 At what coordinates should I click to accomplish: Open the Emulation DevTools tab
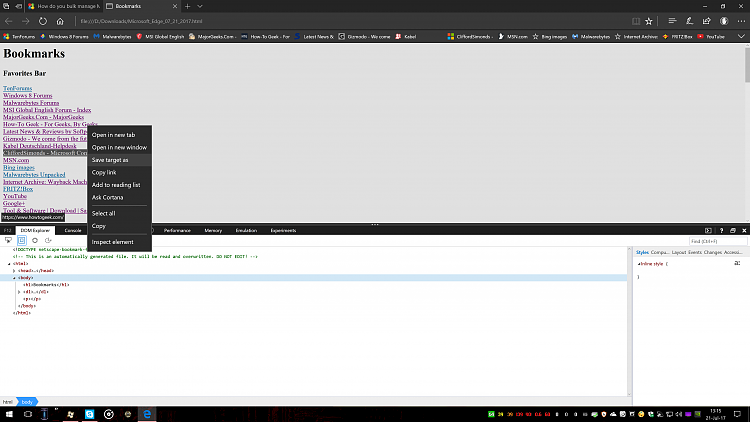tap(246, 231)
